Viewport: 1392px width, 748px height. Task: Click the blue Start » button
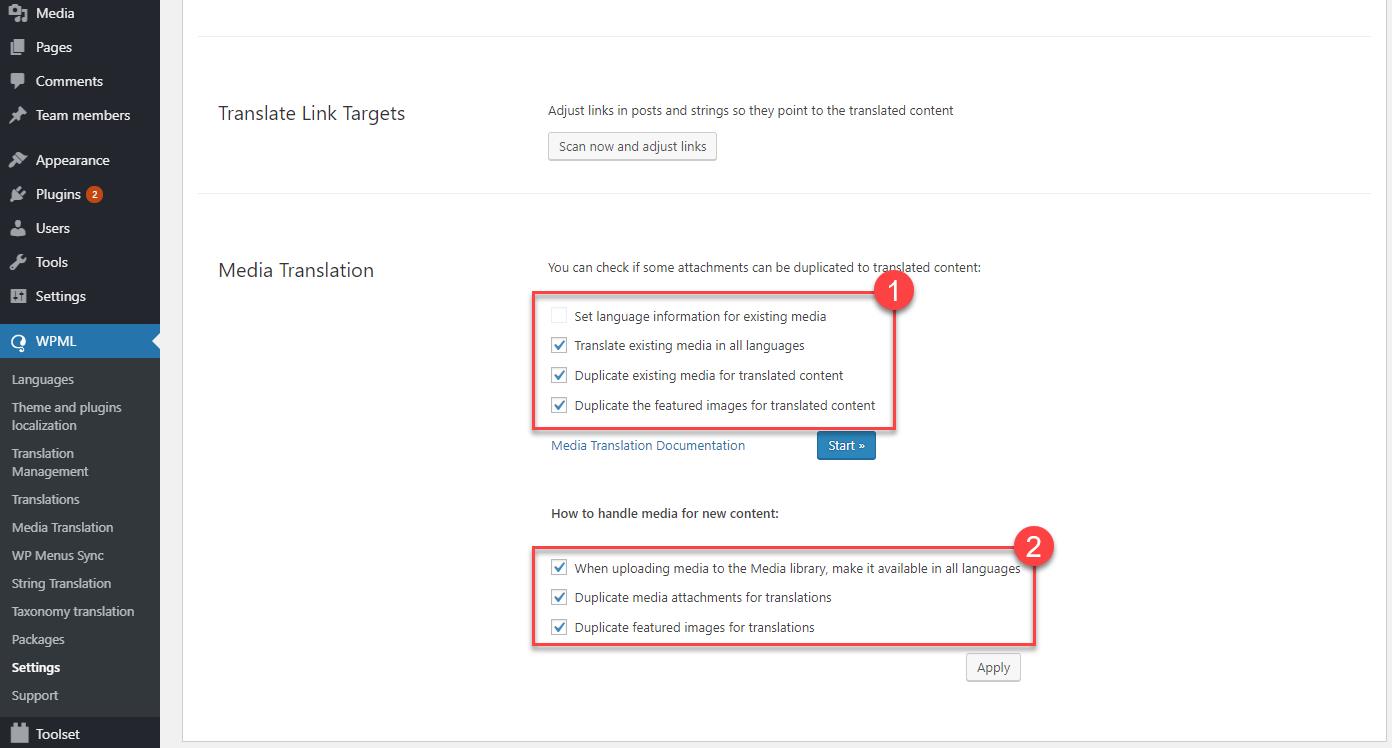coord(846,446)
